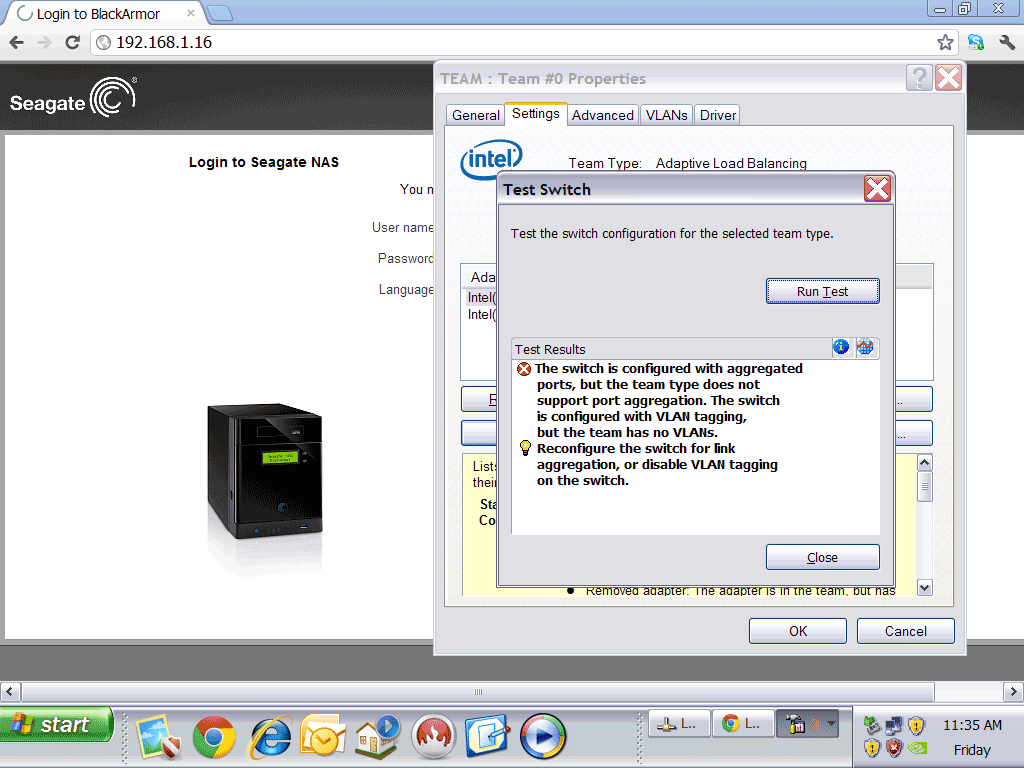Image resolution: width=1024 pixels, height=768 pixels.
Task: Click the taskbar clock showing 11:35 AM
Action: 972,725
